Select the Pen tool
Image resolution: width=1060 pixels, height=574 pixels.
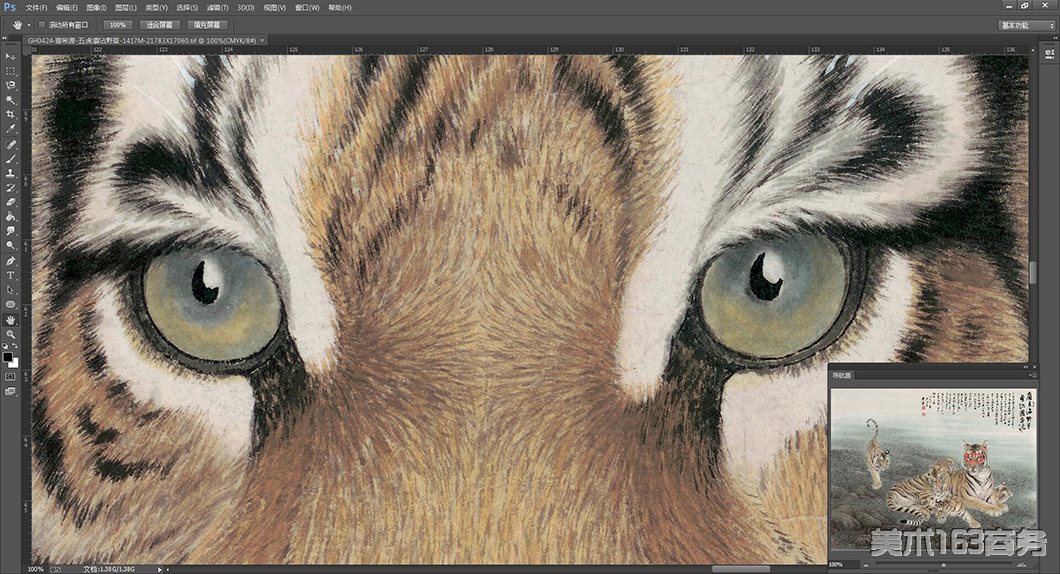(10, 261)
